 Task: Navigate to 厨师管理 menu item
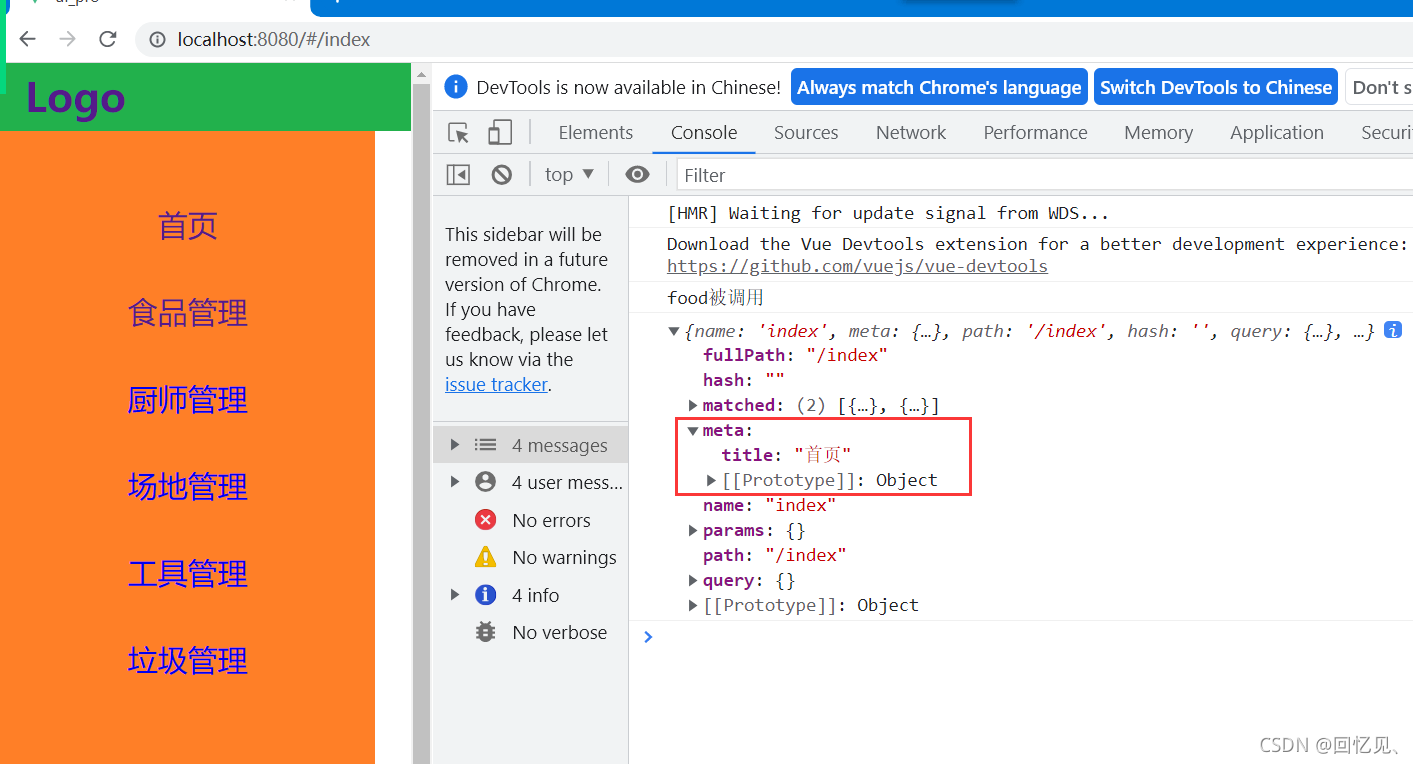[x=187, y=400]
